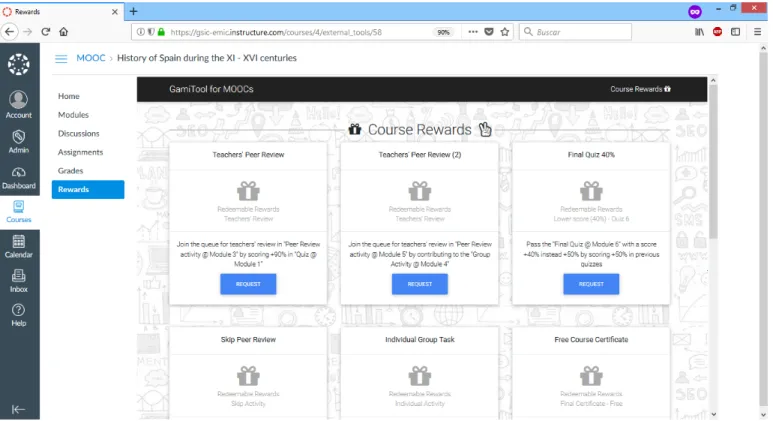The height and width of the screenshot is (421, 773).
Task: Open Grades in course navigation
Action: (70, 171)
